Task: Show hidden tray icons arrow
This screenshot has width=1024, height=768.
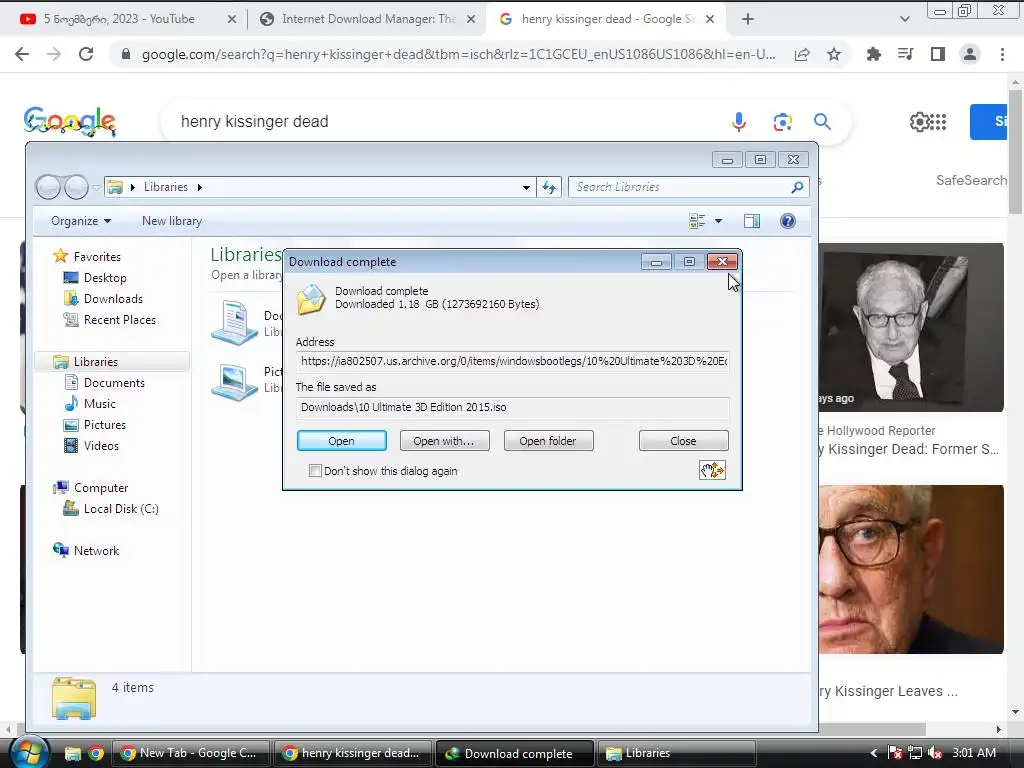Action: tap(874, 753)
